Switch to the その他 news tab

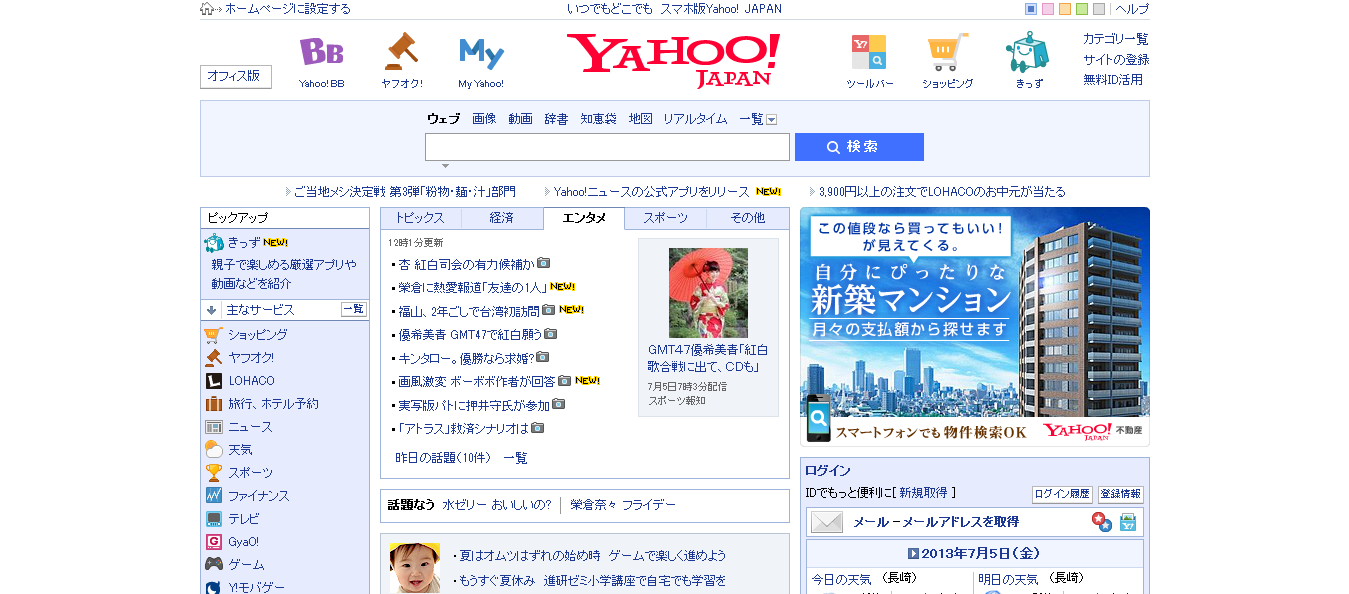click(x=747, y=218)
